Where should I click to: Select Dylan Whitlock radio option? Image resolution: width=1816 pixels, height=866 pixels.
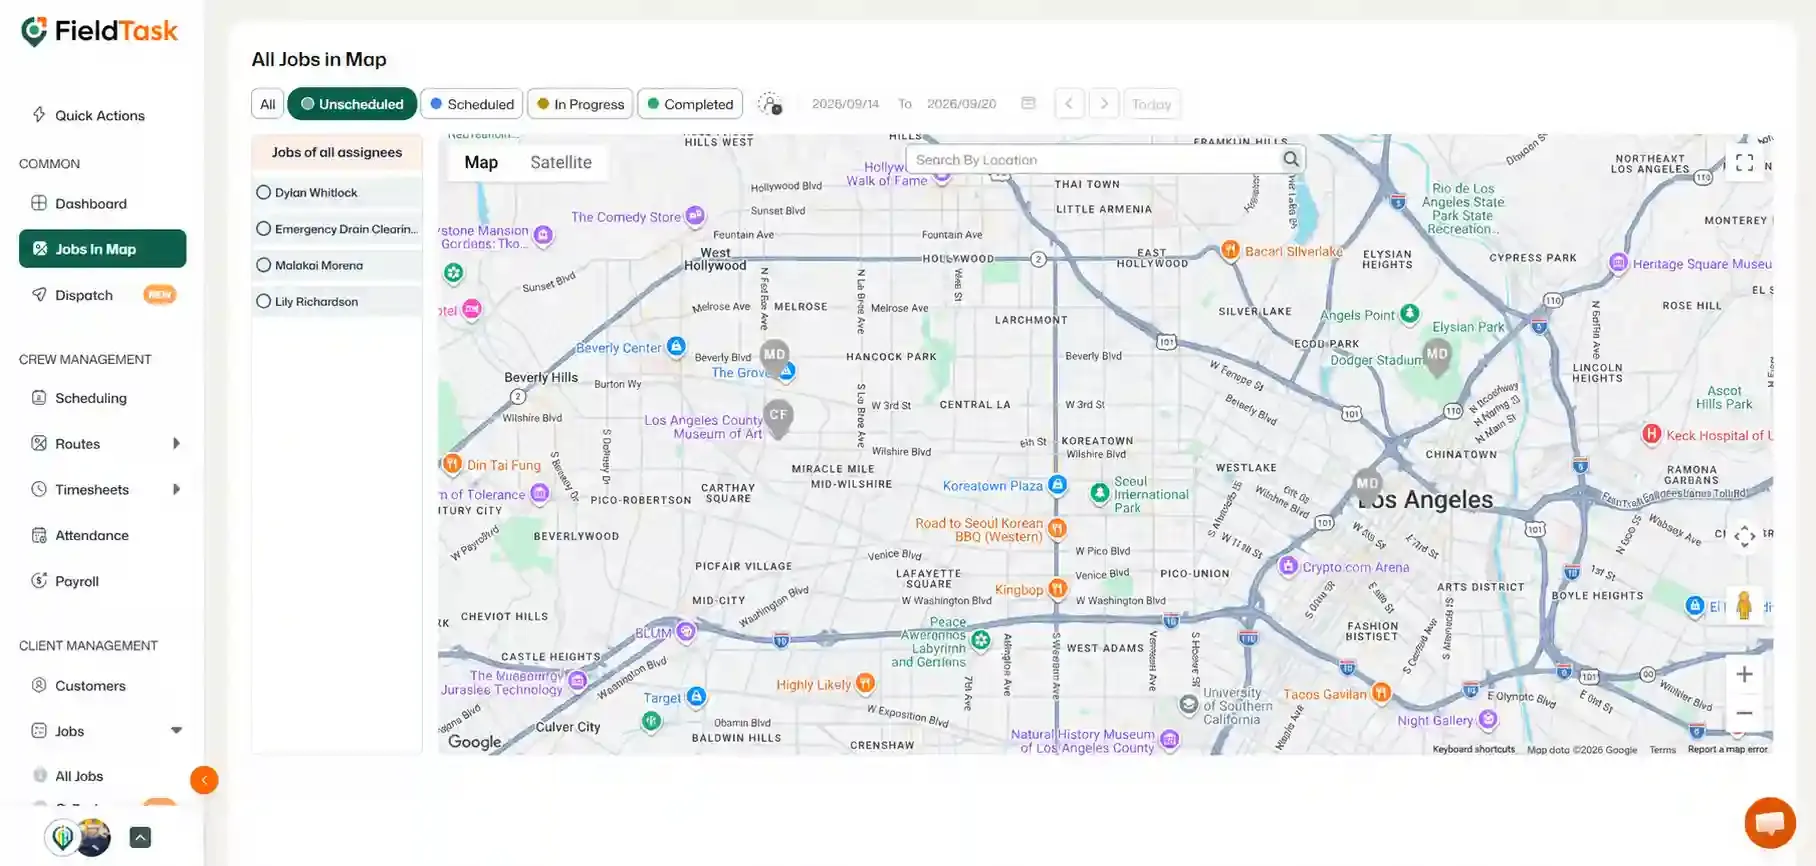pyautogui.click(x=264, y=192)
